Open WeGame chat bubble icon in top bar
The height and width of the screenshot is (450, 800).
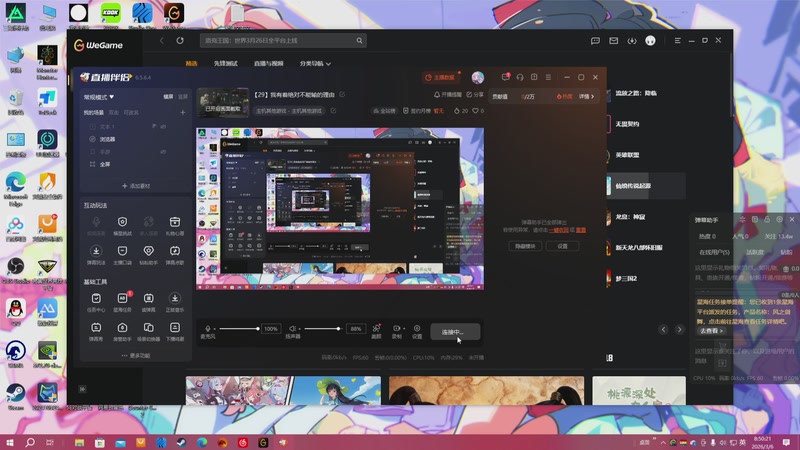click(595, 40)
